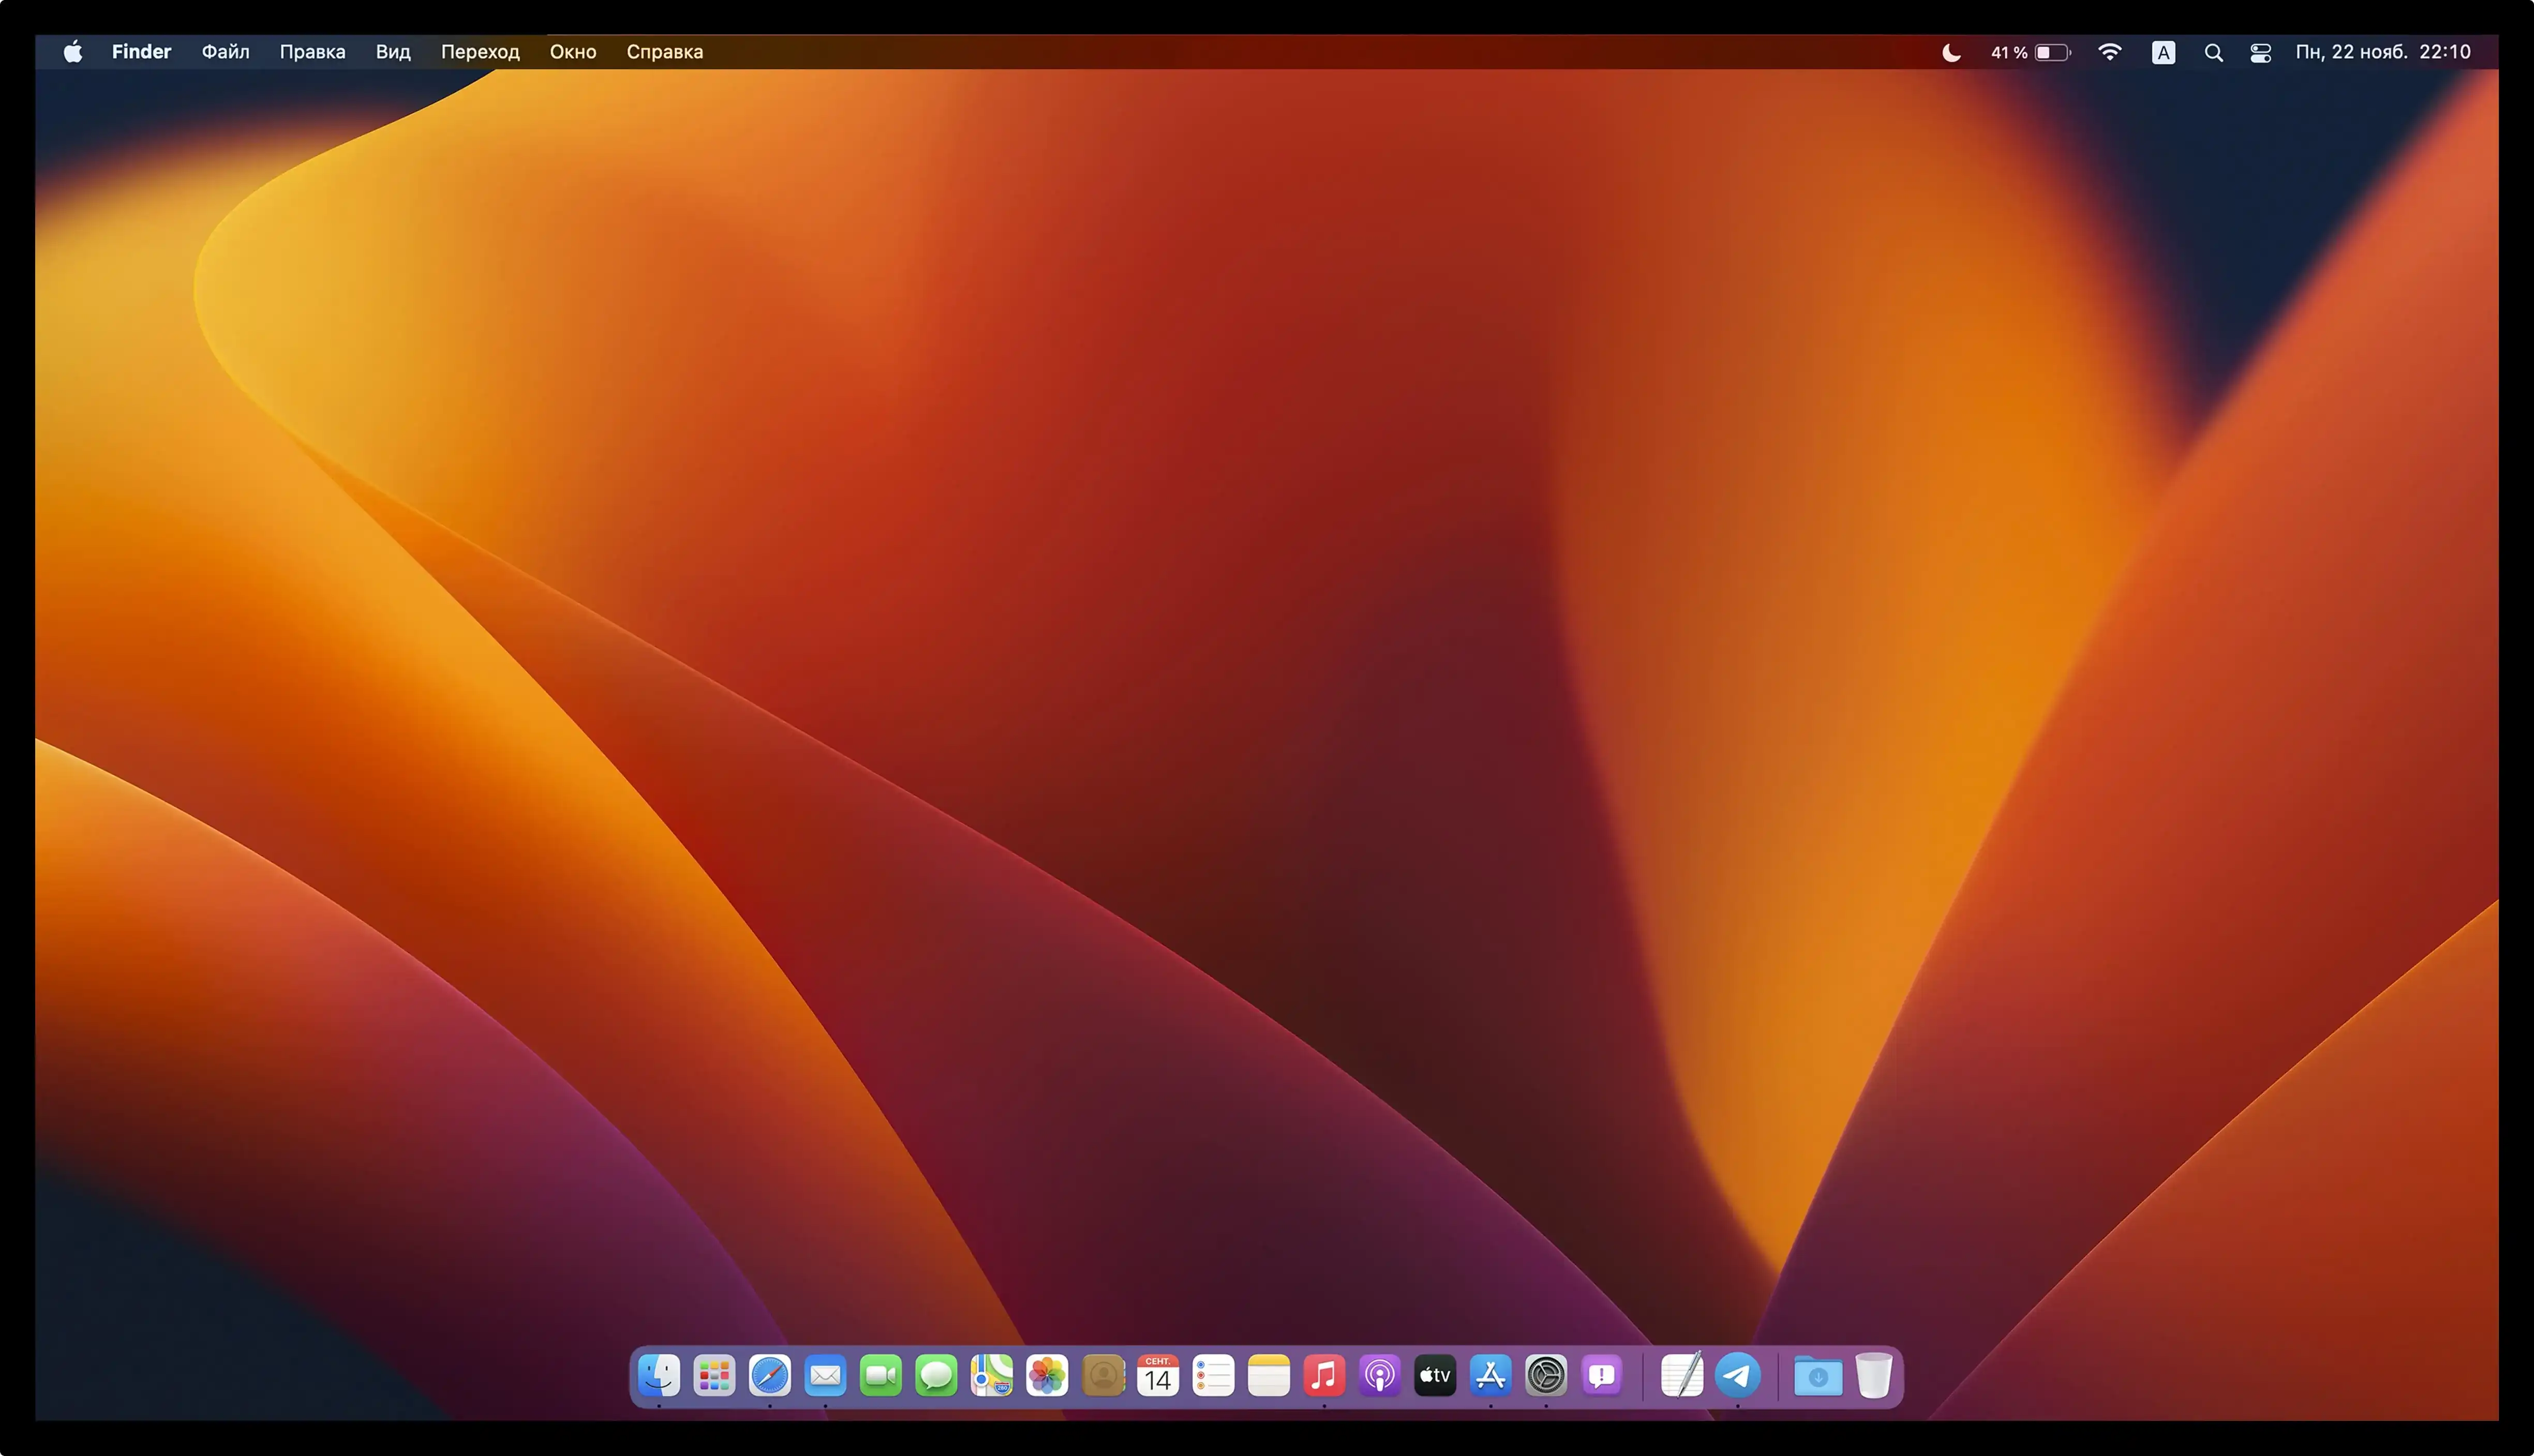
Task: Open the App Store icon
Action: pos(1490,1376)
